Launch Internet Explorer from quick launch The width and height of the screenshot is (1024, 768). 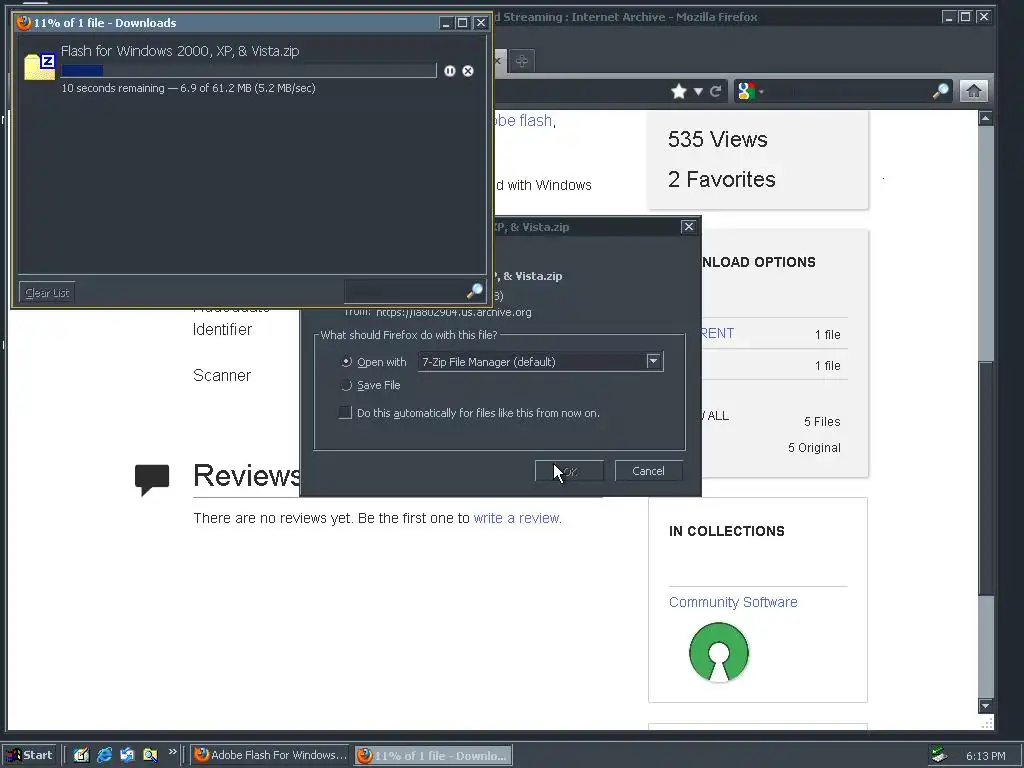coord(104,755)
